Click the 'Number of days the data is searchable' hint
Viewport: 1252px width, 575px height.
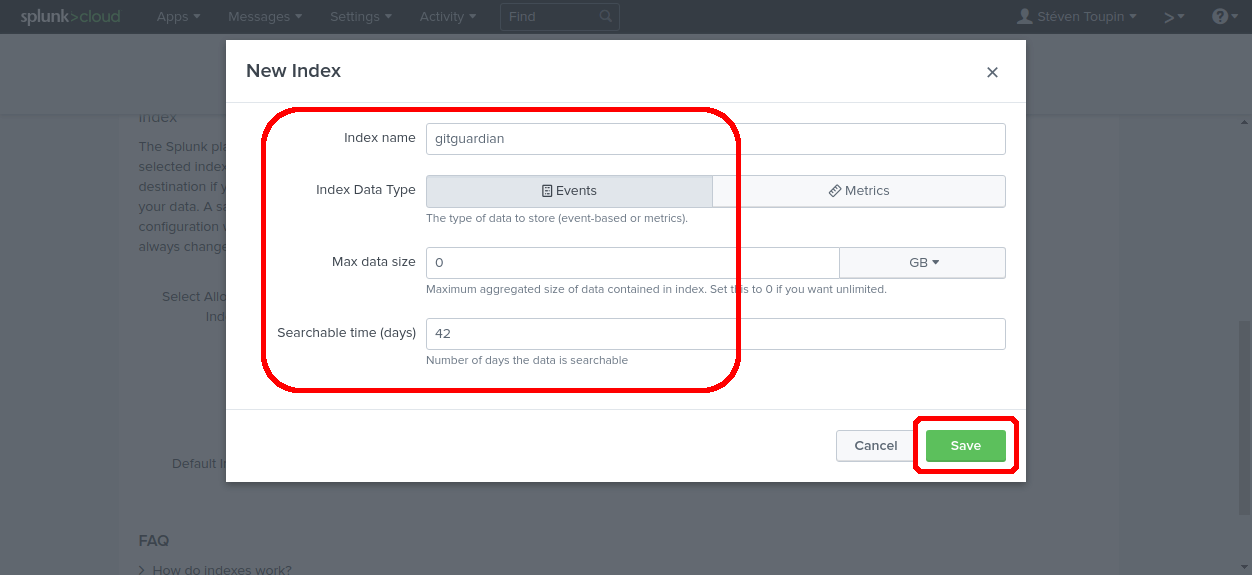527,360
